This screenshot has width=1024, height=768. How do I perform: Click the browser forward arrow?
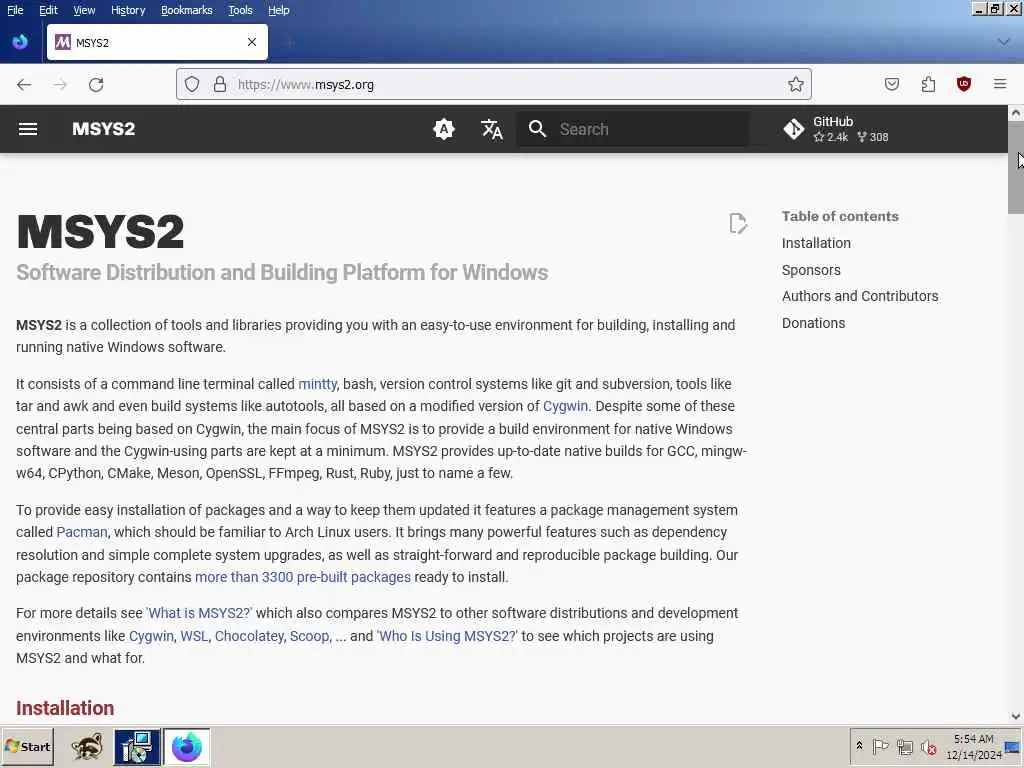(60, 84)
